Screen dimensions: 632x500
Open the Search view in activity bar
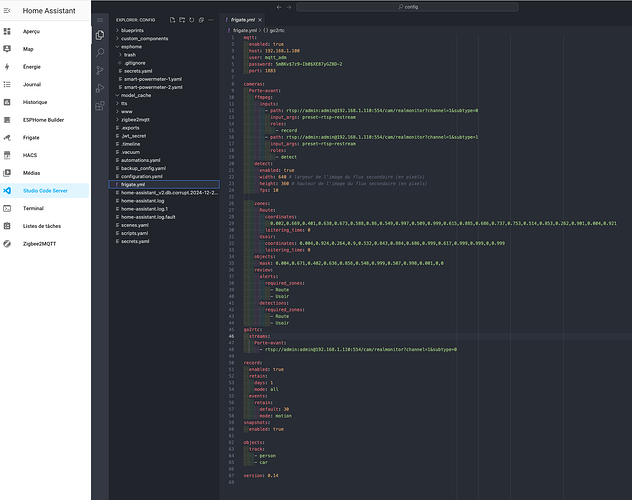coord(100,52)
